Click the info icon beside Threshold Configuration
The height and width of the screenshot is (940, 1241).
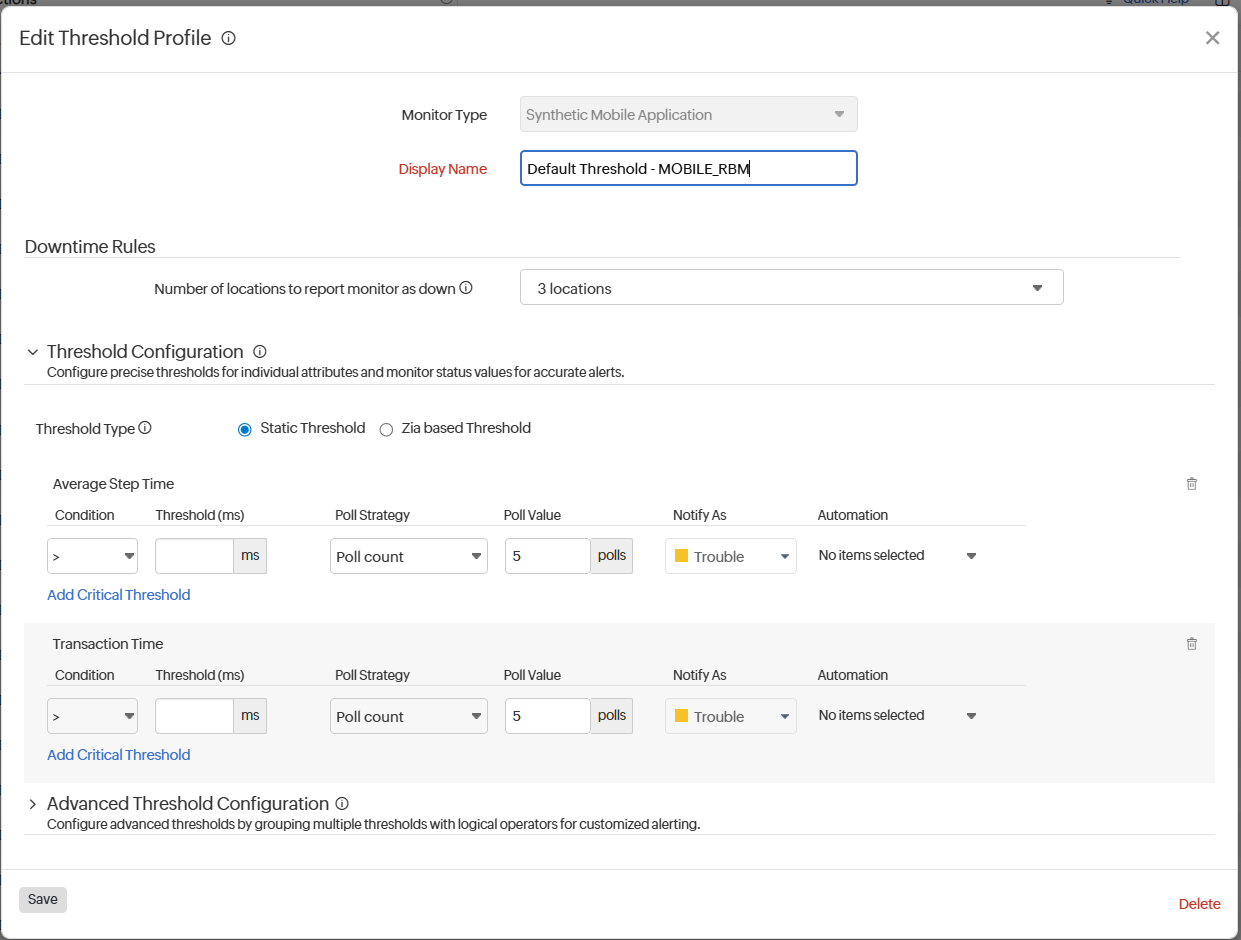click(259, 351)
